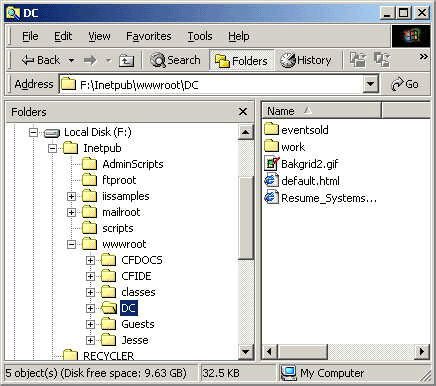Select the Guests folder icon
The image size is (436, 386).
click(108, 324)
